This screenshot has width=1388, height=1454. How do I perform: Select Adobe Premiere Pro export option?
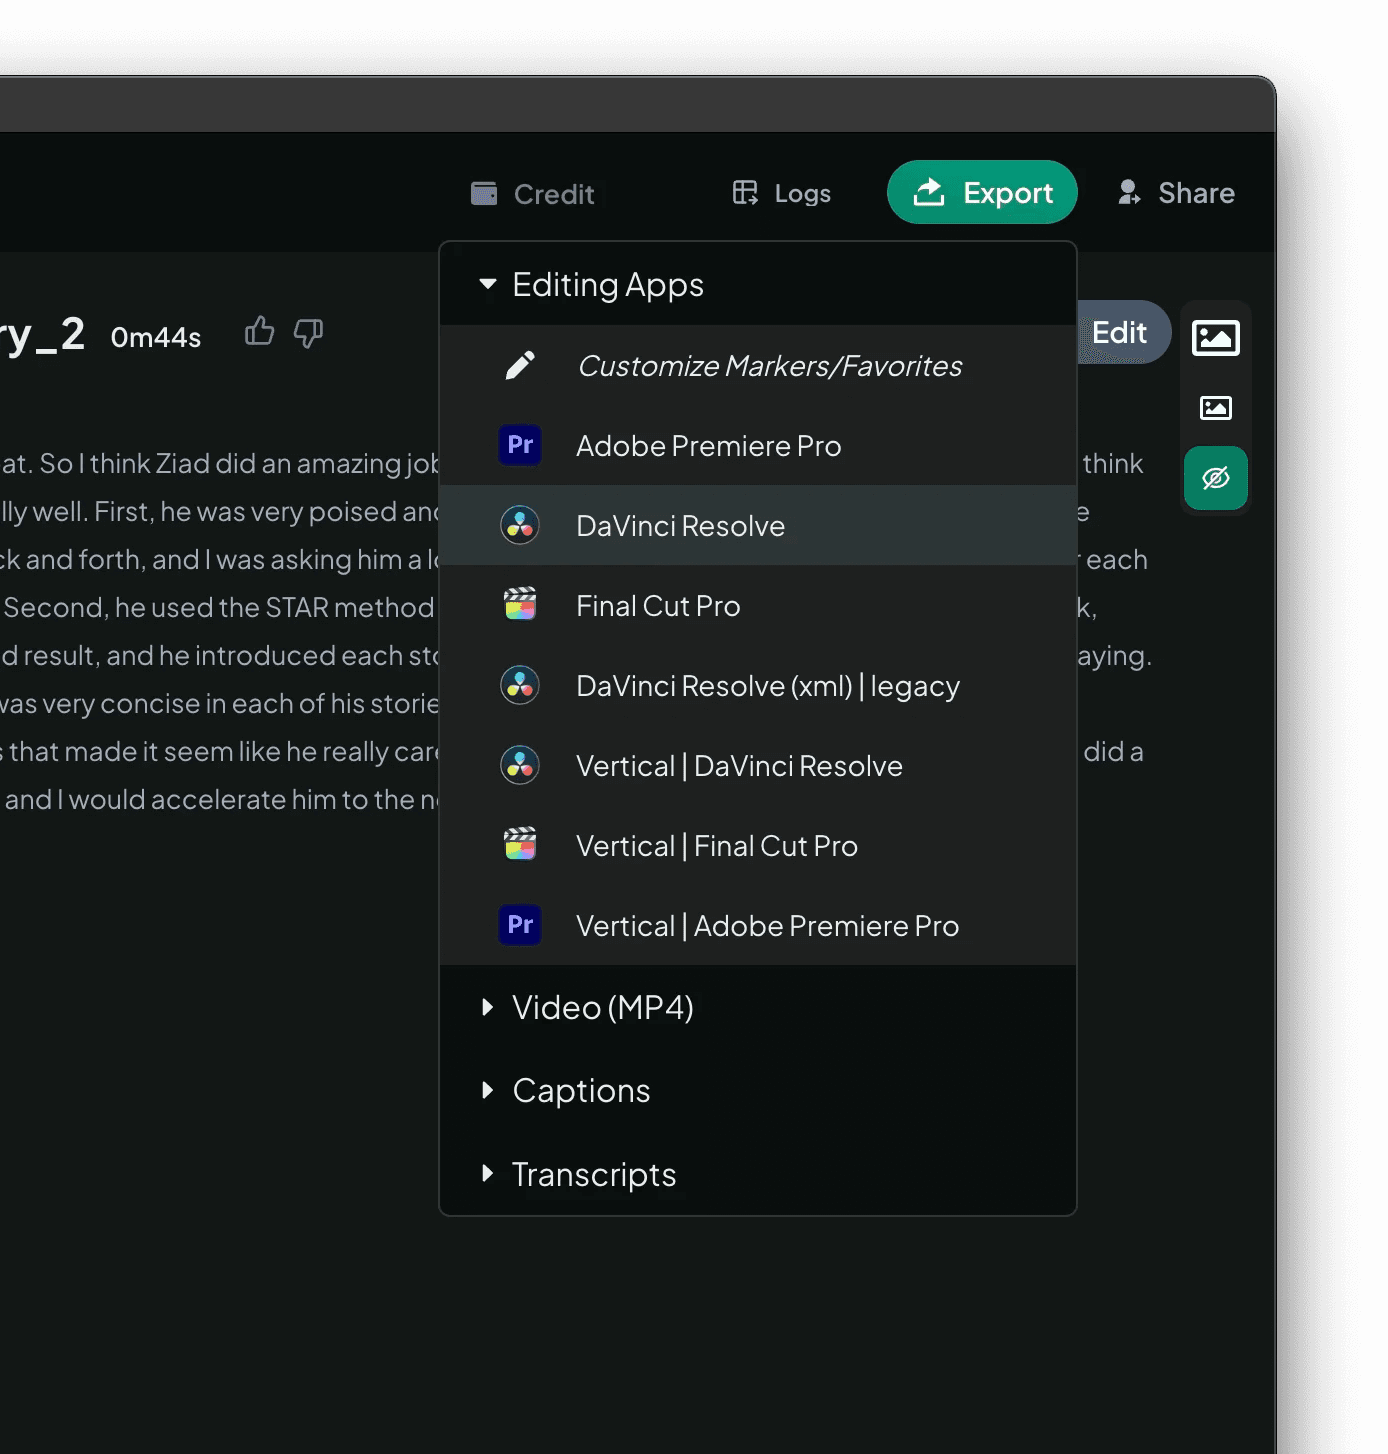(x=758, y=445)
